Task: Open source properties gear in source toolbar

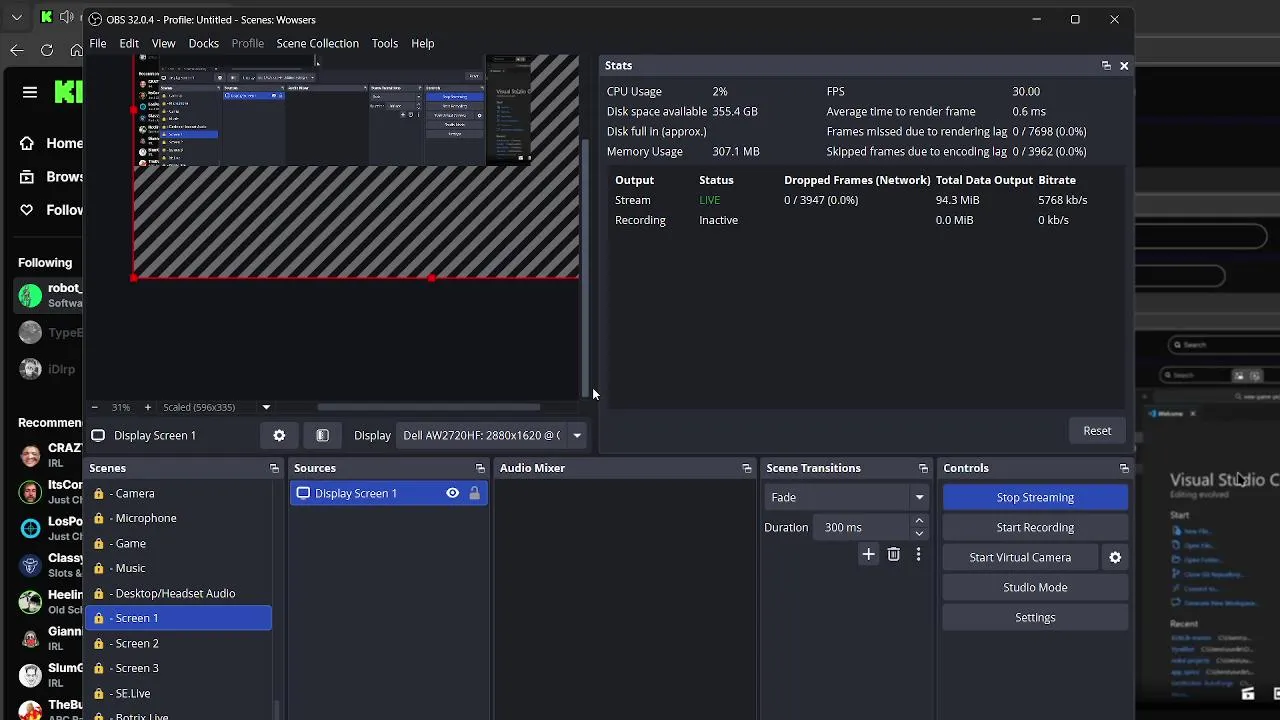Action: (279, 435)
